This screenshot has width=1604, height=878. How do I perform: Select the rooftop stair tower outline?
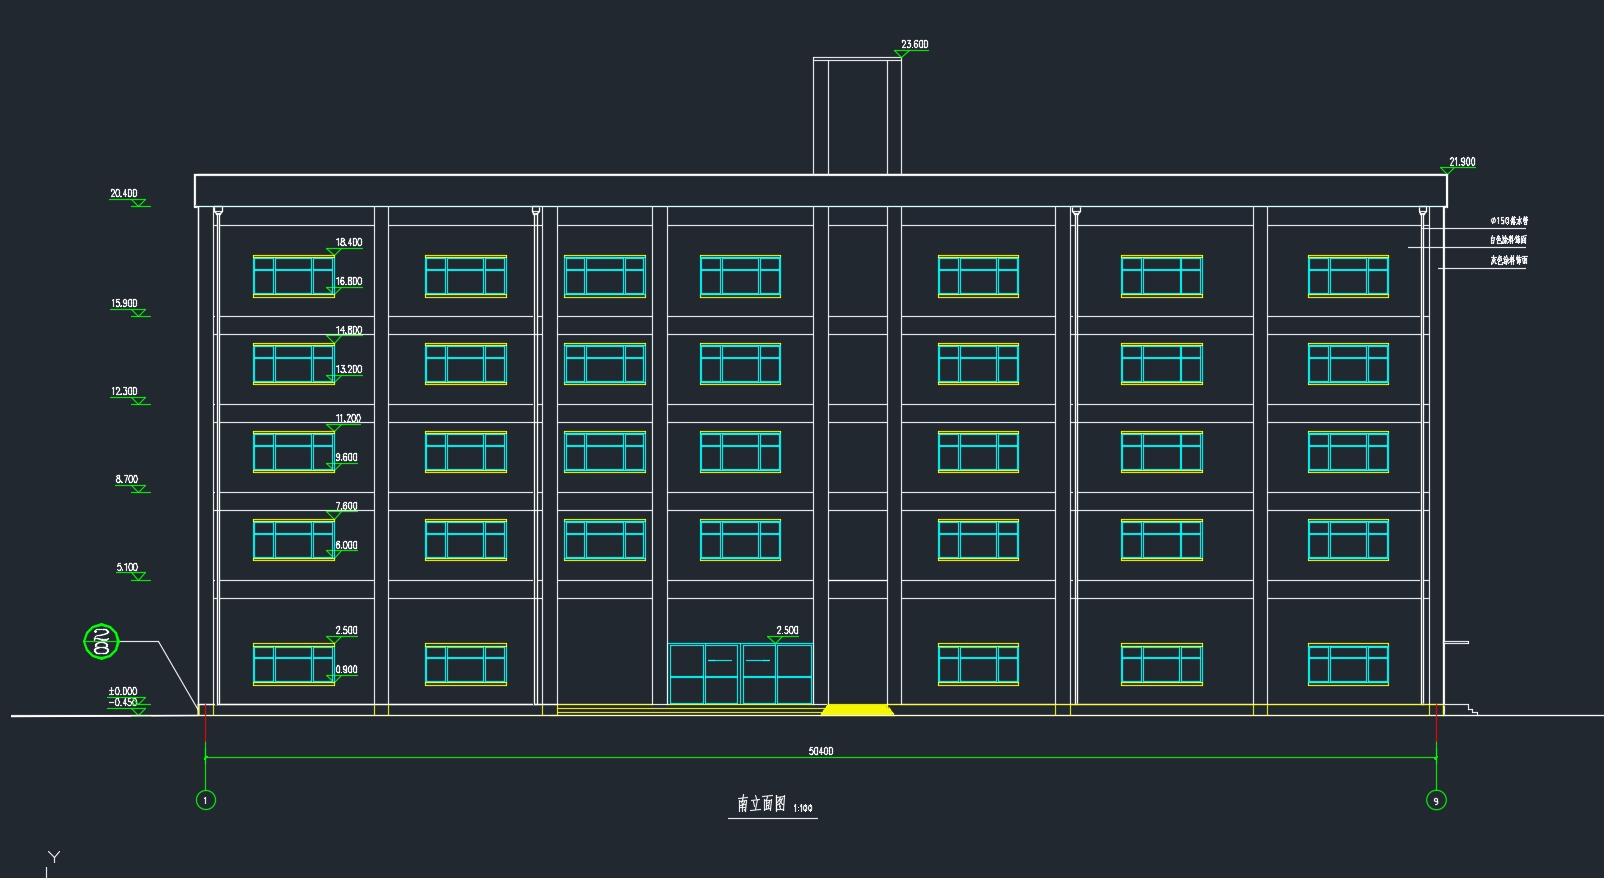pos(857,115)
